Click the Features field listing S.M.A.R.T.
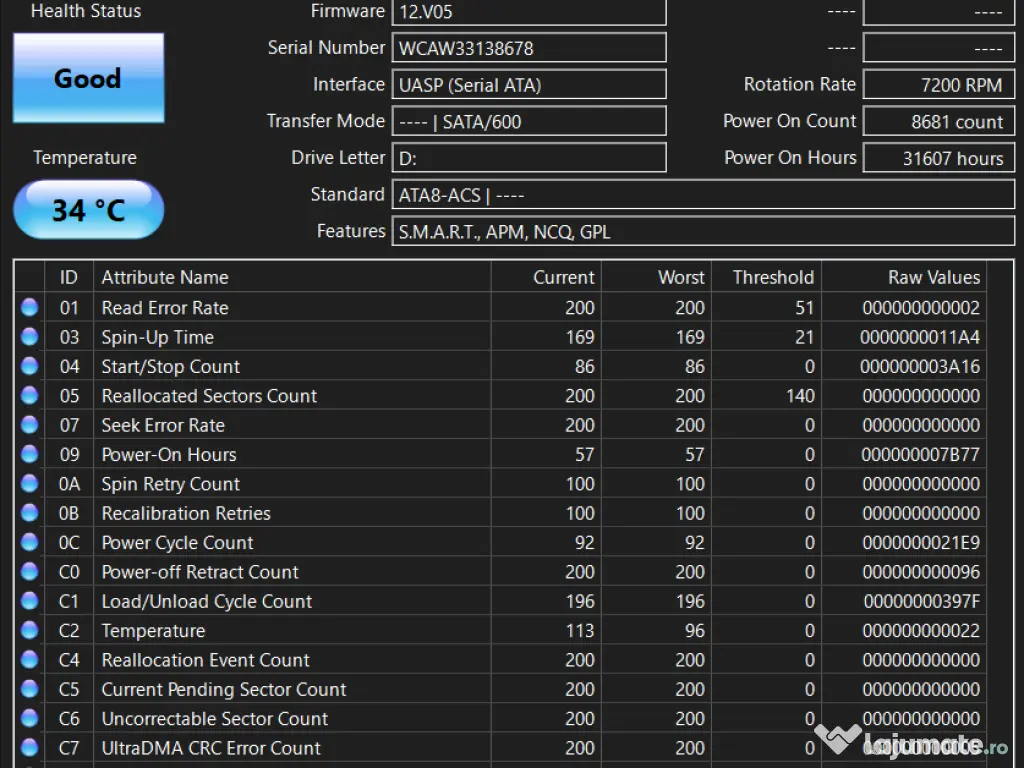 [x=702, y=231]
